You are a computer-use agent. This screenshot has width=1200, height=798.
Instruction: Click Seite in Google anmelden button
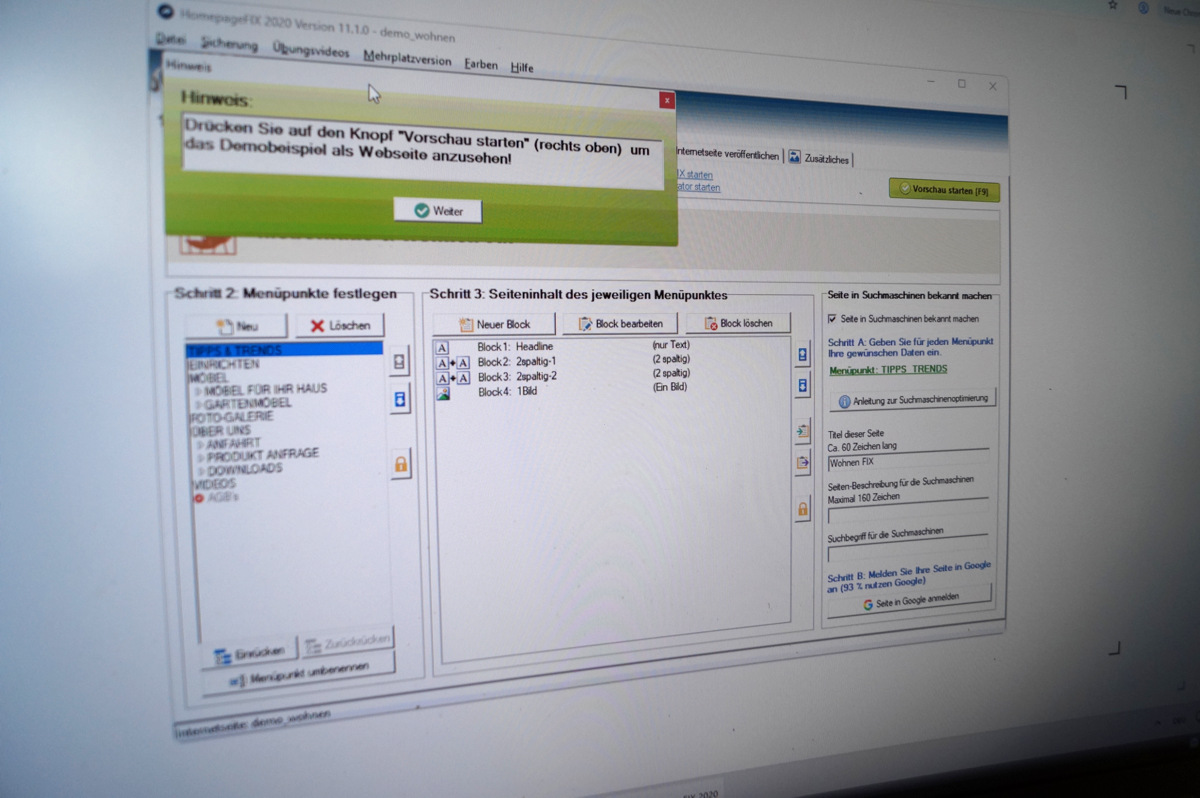point(910,600)
